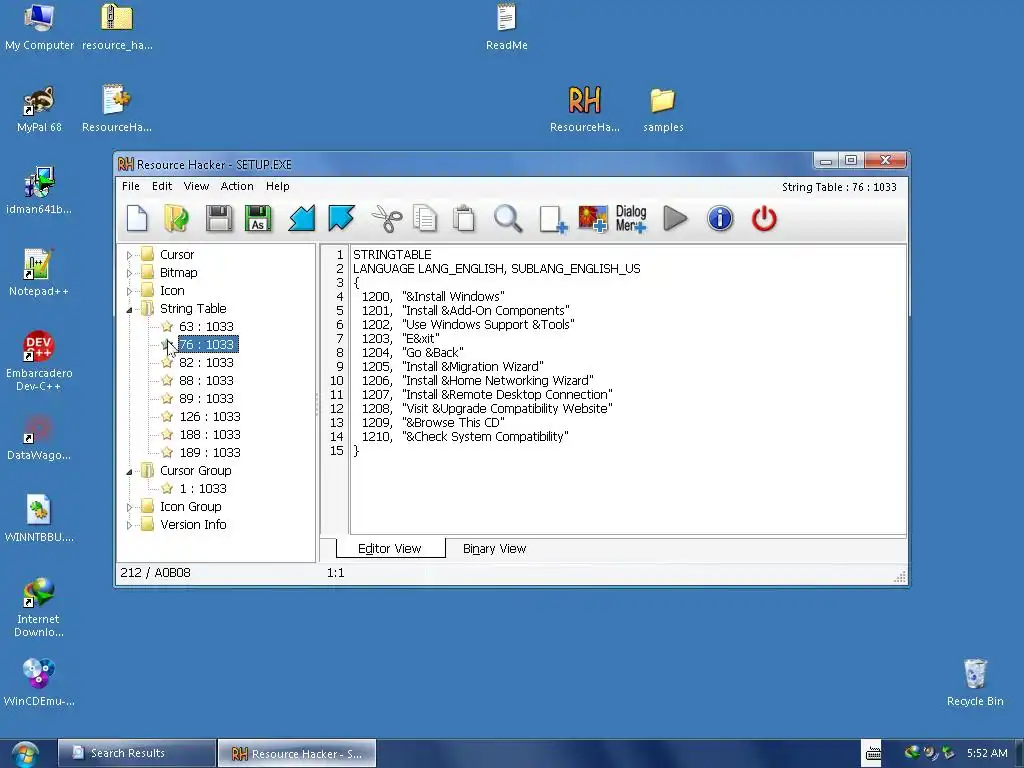Select the Recycle Bin icon
Screen dimensions: 1024x768
pyautogui.click(x=975, y=683)
